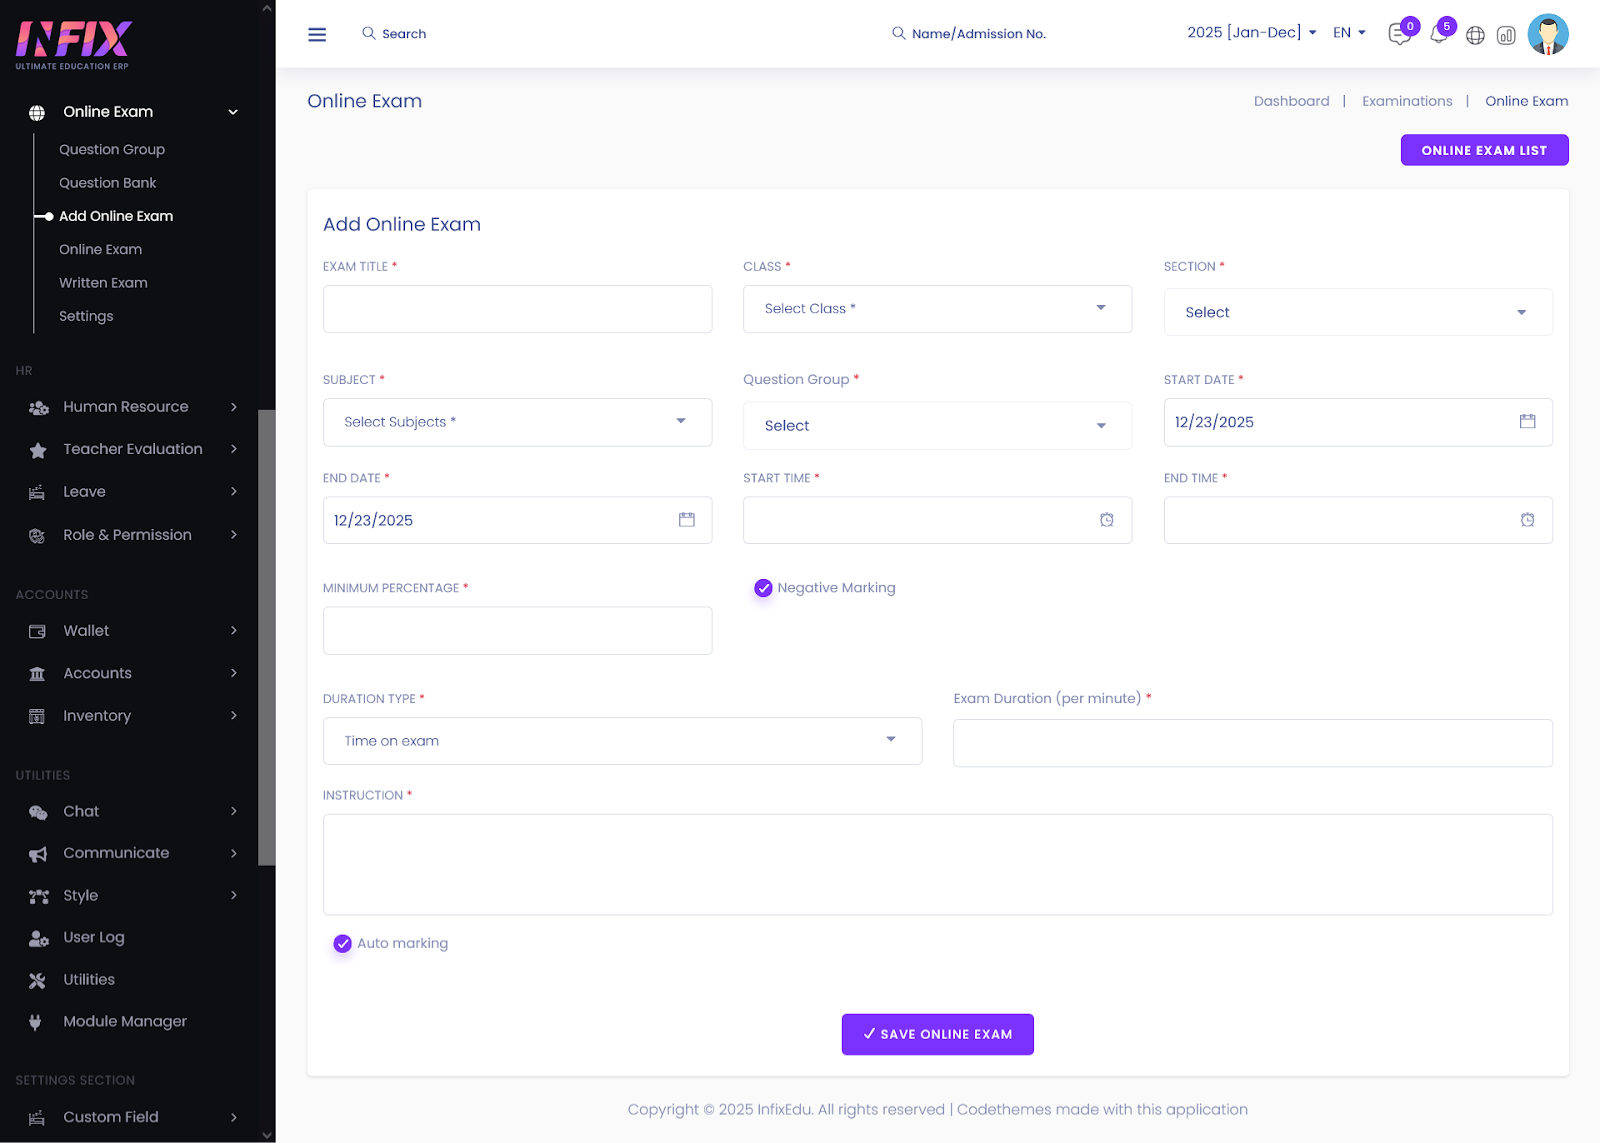Screen dimensions: 1600x1143
Task: Click the hamburger menu icon
Action: (317, 34)
